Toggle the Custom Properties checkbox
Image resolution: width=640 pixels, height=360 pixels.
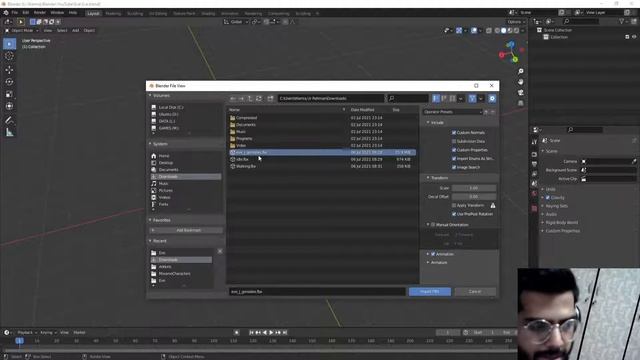(454, 150)
